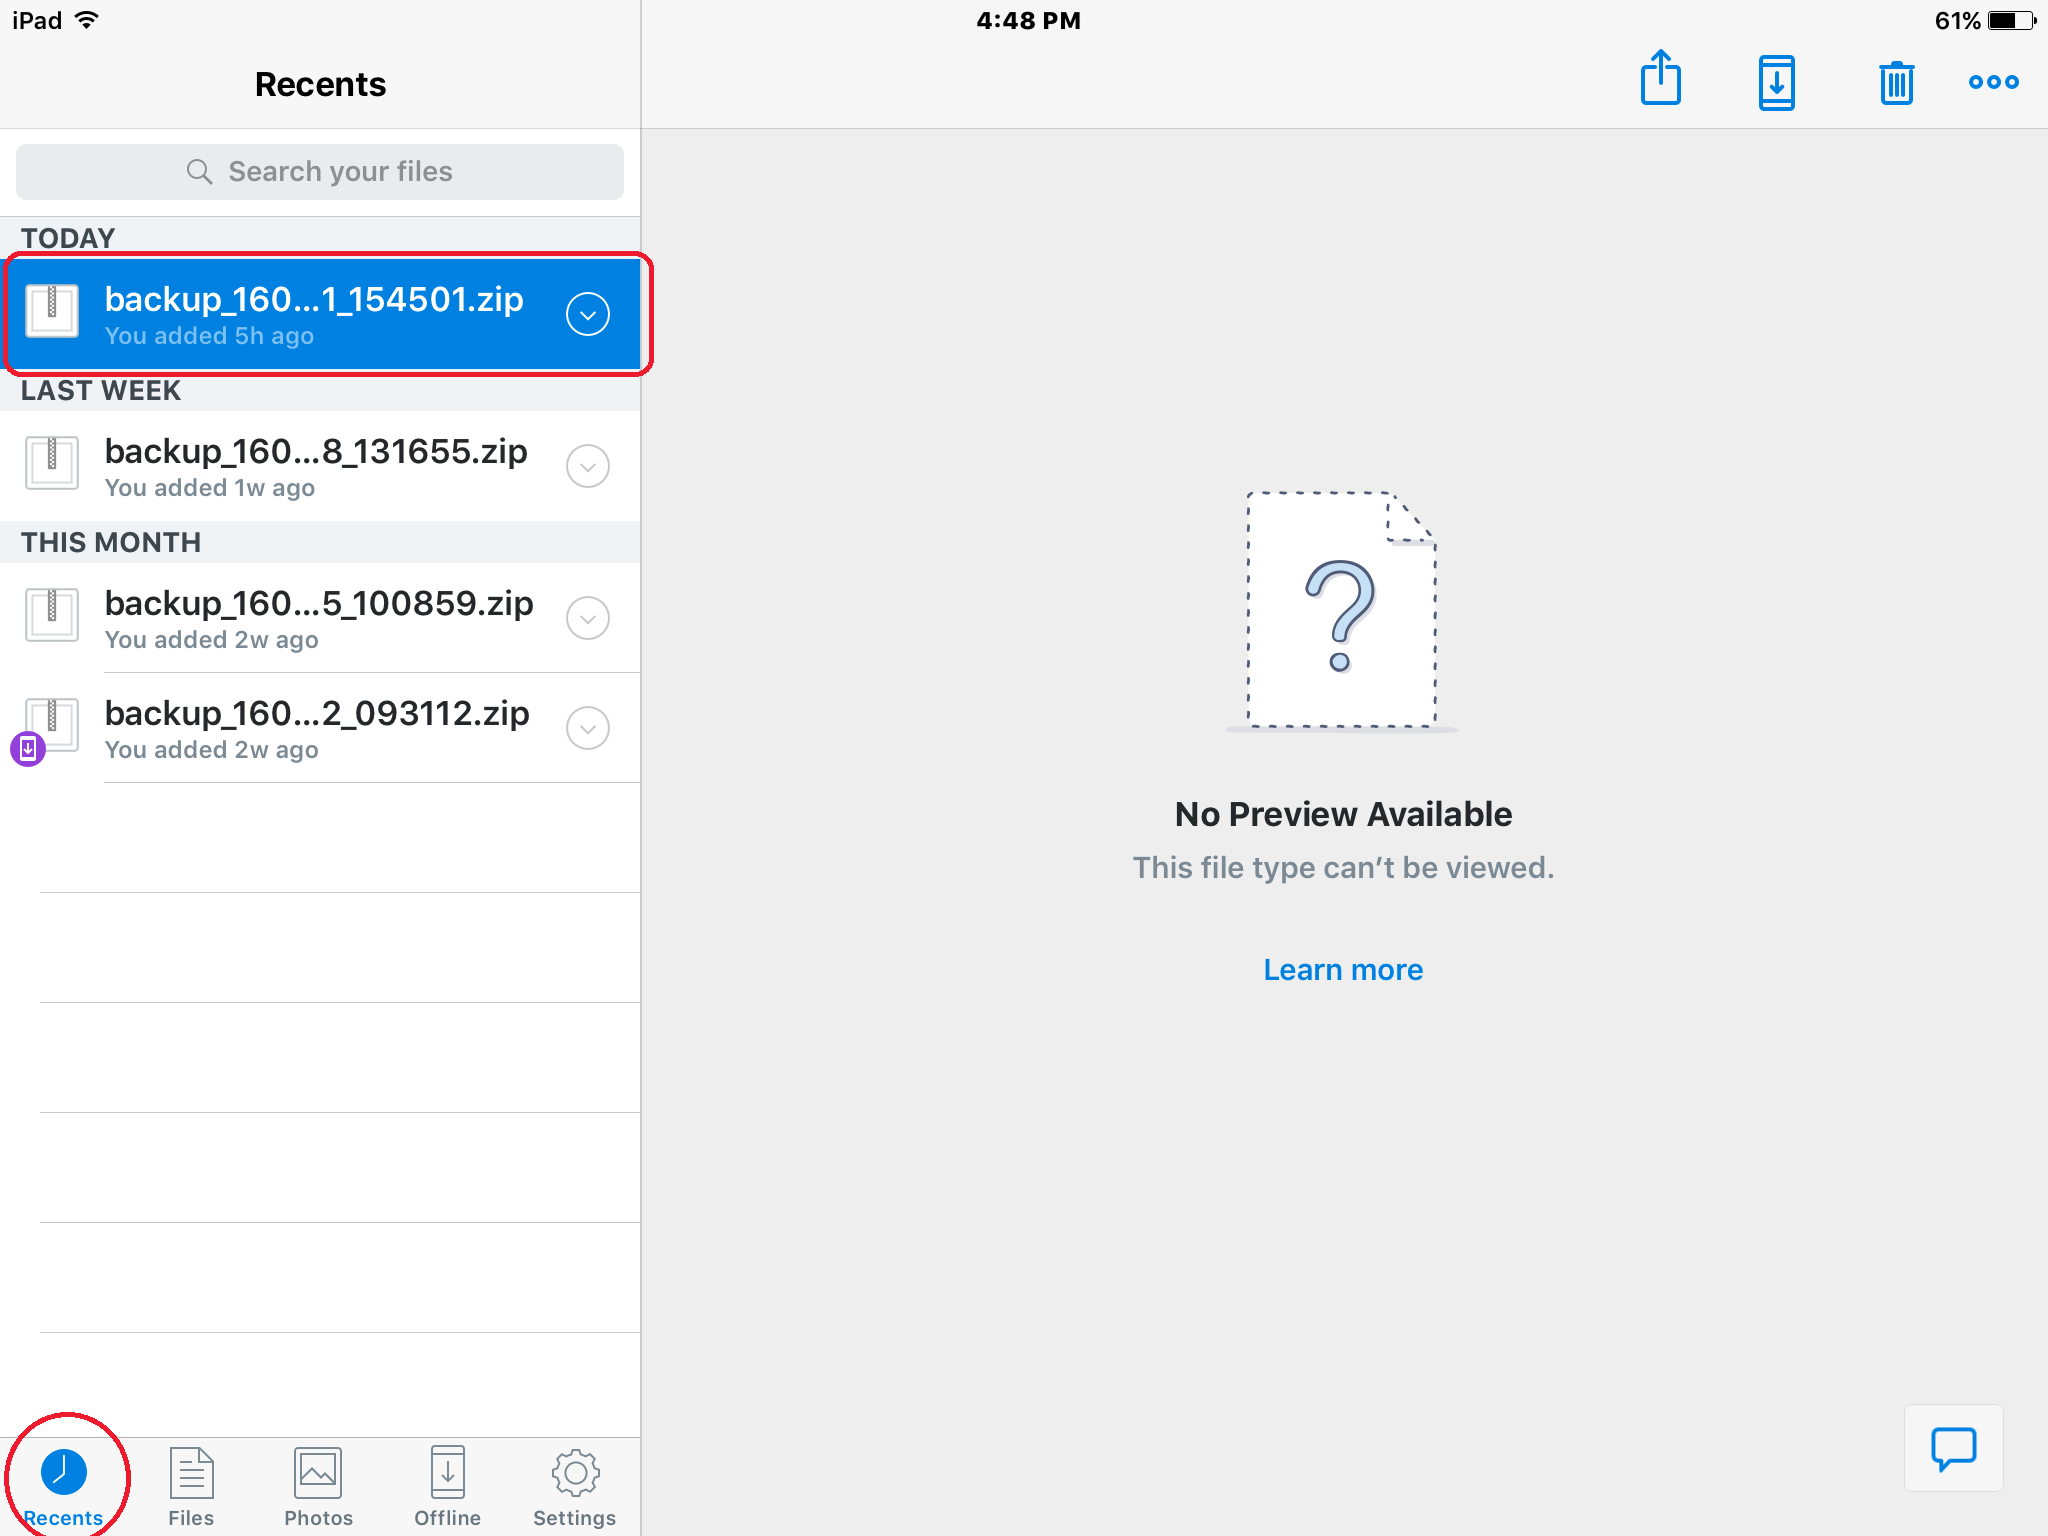Tap the make available offline icon
The image size is (2048, 1536).
(x=1776, y=82)
